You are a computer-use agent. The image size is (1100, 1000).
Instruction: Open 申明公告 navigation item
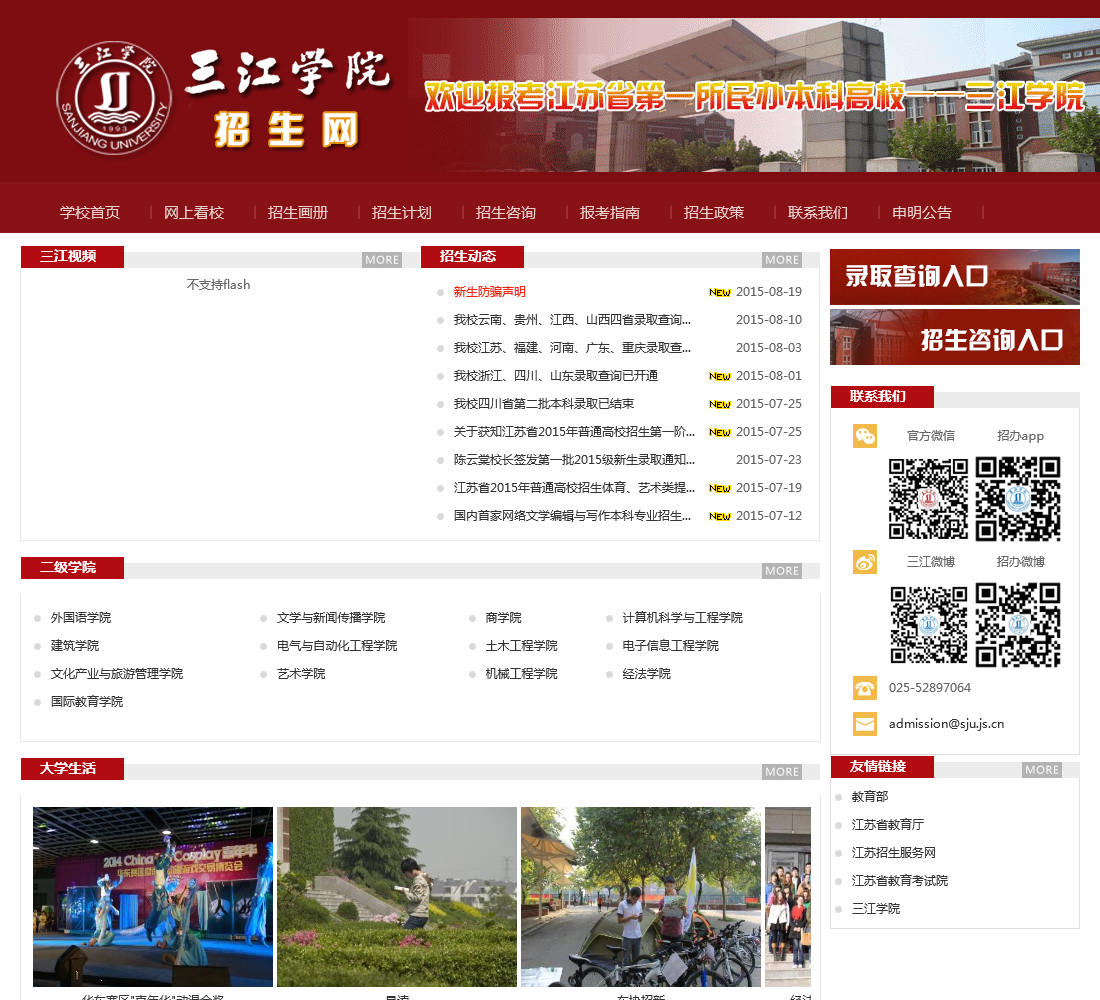[922, 213]
